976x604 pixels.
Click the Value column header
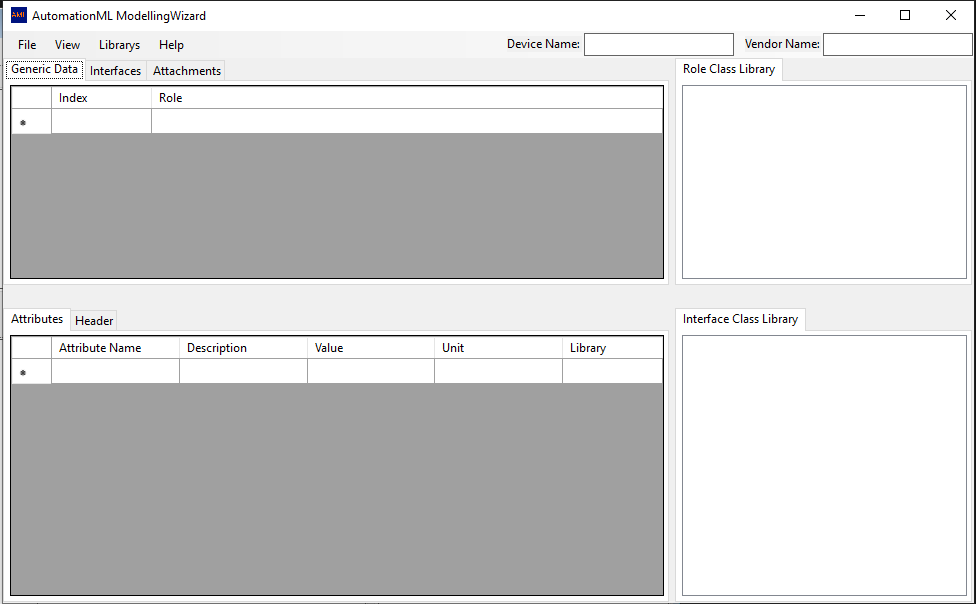point(371,347)
